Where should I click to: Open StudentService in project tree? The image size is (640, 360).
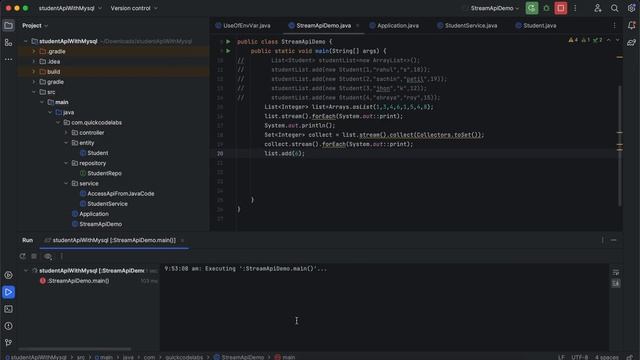tap(107, 204)
